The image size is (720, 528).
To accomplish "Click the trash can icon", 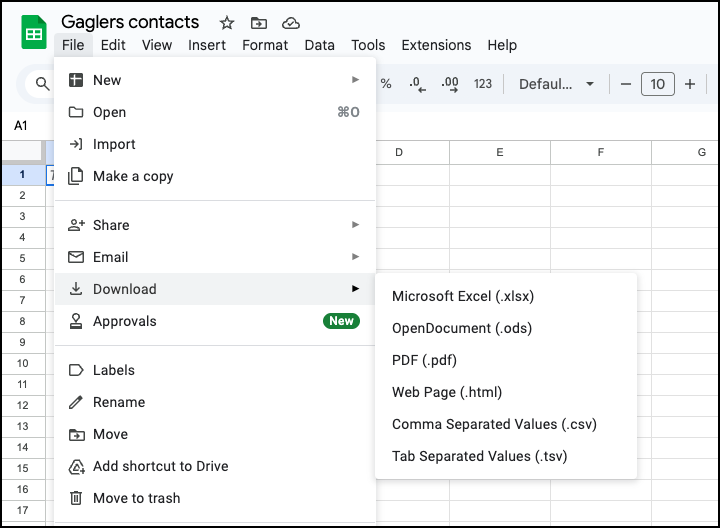I will pyautogui.click(x=76, y=498).
